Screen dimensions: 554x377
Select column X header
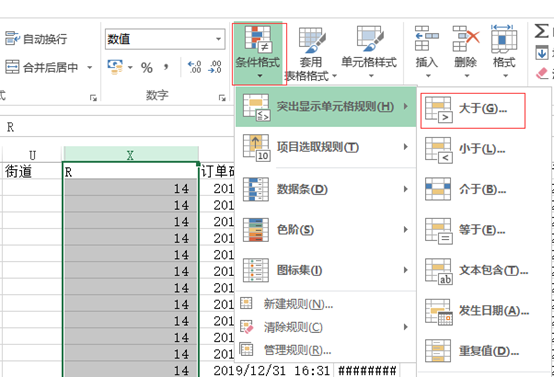click(x=130, y=155)
